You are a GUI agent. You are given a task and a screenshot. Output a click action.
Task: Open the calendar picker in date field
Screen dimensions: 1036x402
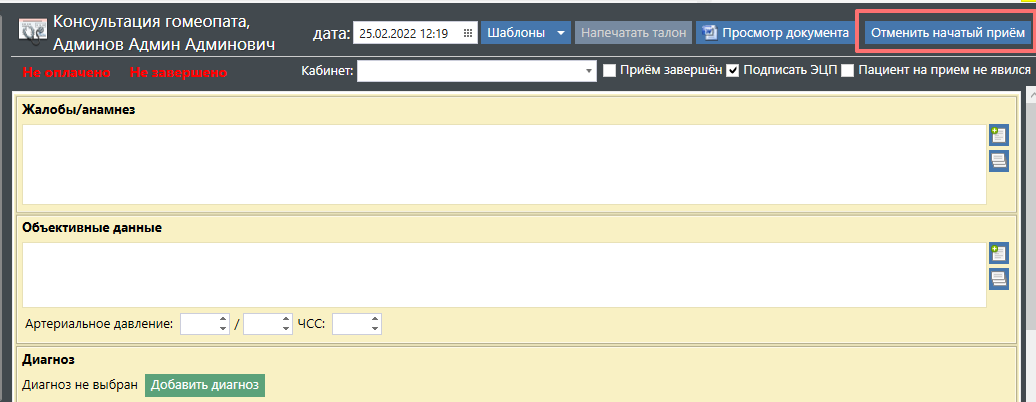click(x=467, y=33)
